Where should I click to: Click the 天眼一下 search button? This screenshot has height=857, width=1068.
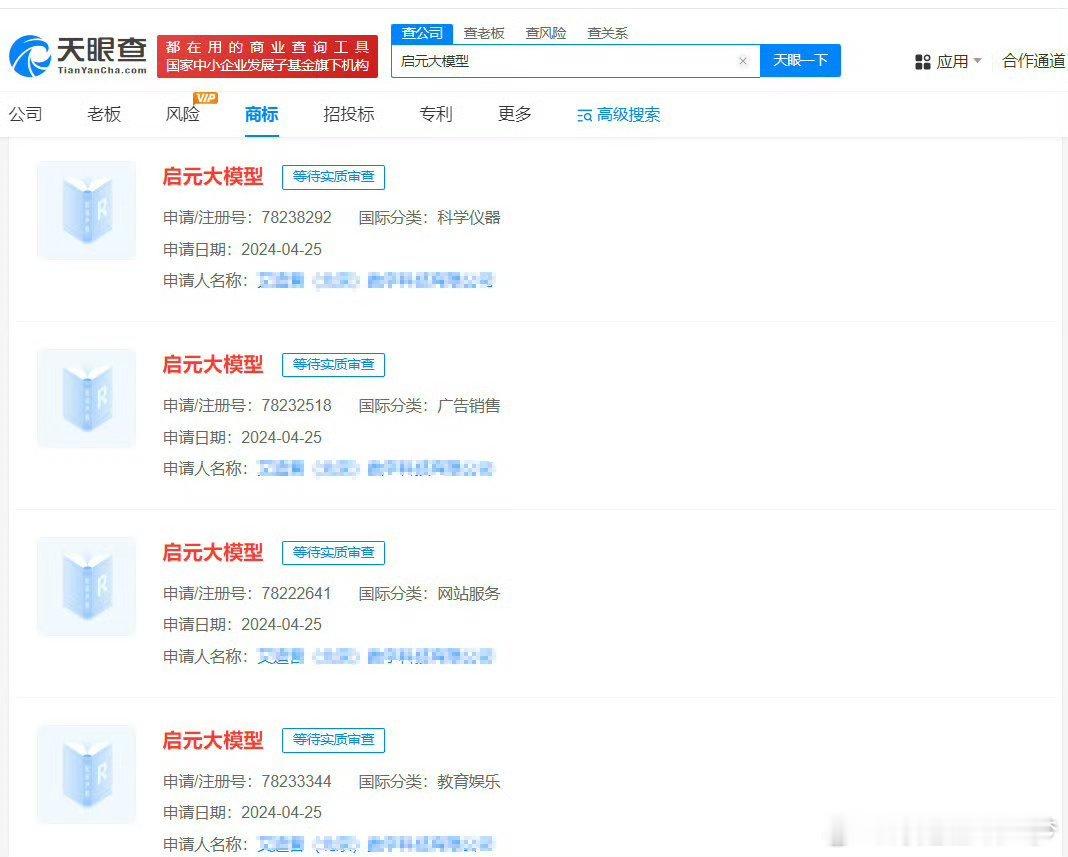click(800, 61)
